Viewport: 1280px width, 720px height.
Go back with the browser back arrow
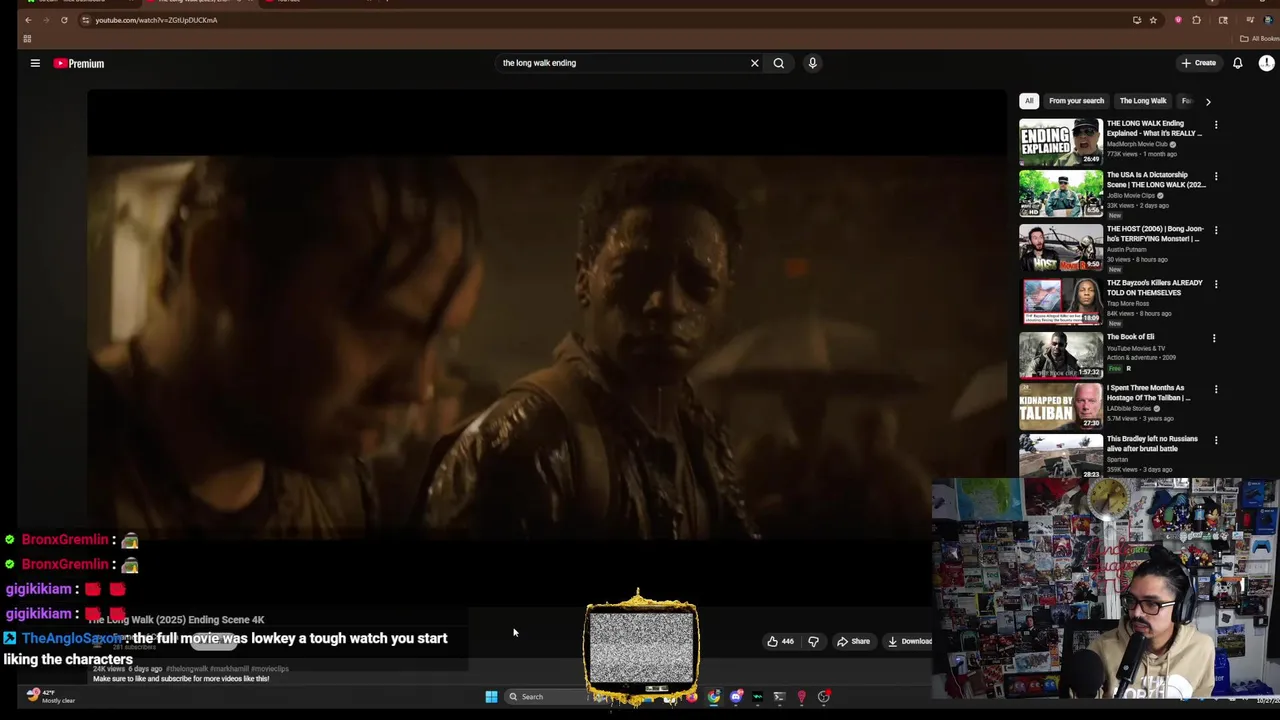pos(28,20)
